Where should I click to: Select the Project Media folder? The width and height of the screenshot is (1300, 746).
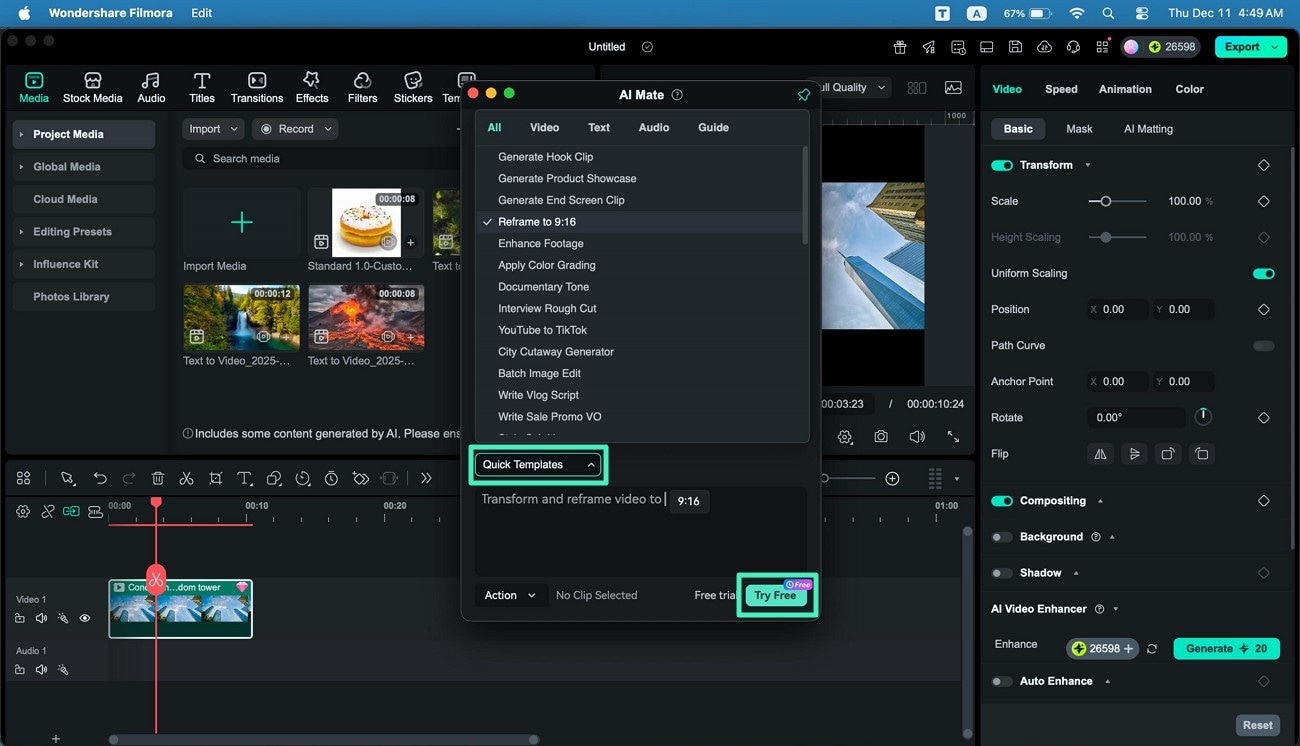click(x=84, y=134)
